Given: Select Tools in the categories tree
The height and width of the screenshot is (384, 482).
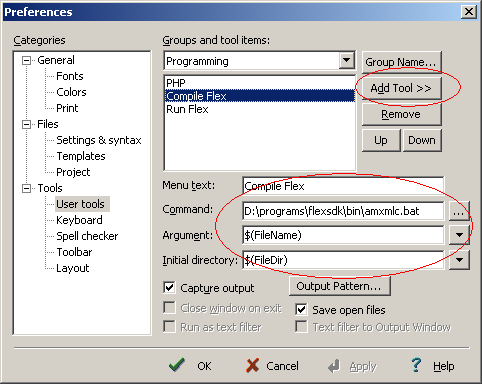Looking at the screenshot, I should point(50,188).
